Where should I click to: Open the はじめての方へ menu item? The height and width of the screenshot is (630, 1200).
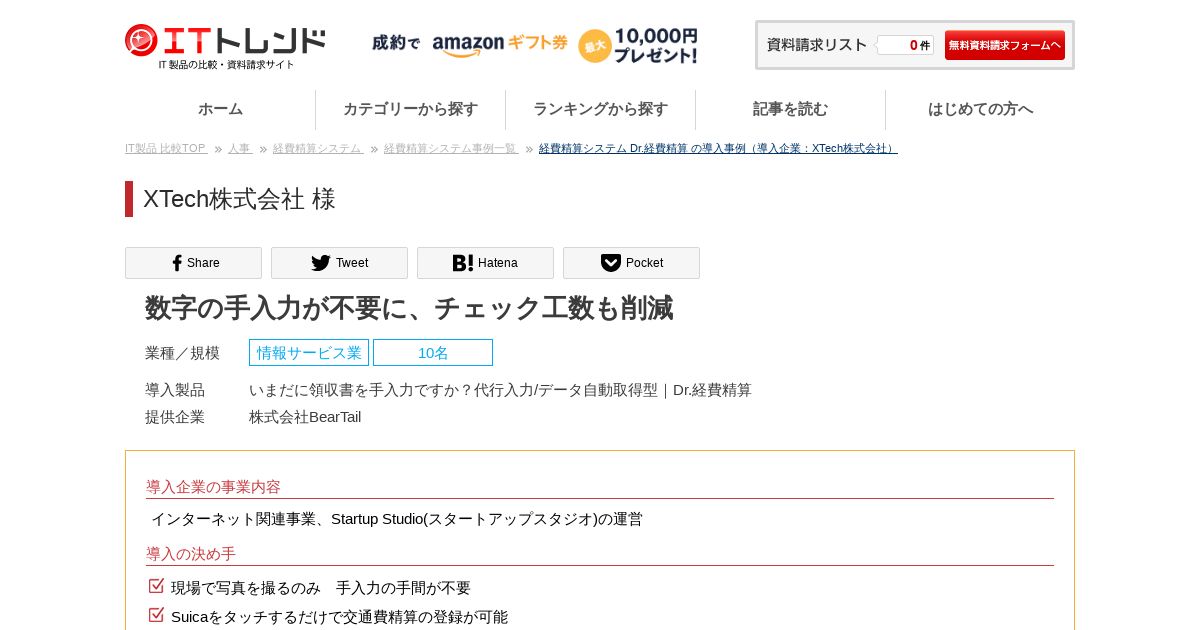click(x=980, y=109)
